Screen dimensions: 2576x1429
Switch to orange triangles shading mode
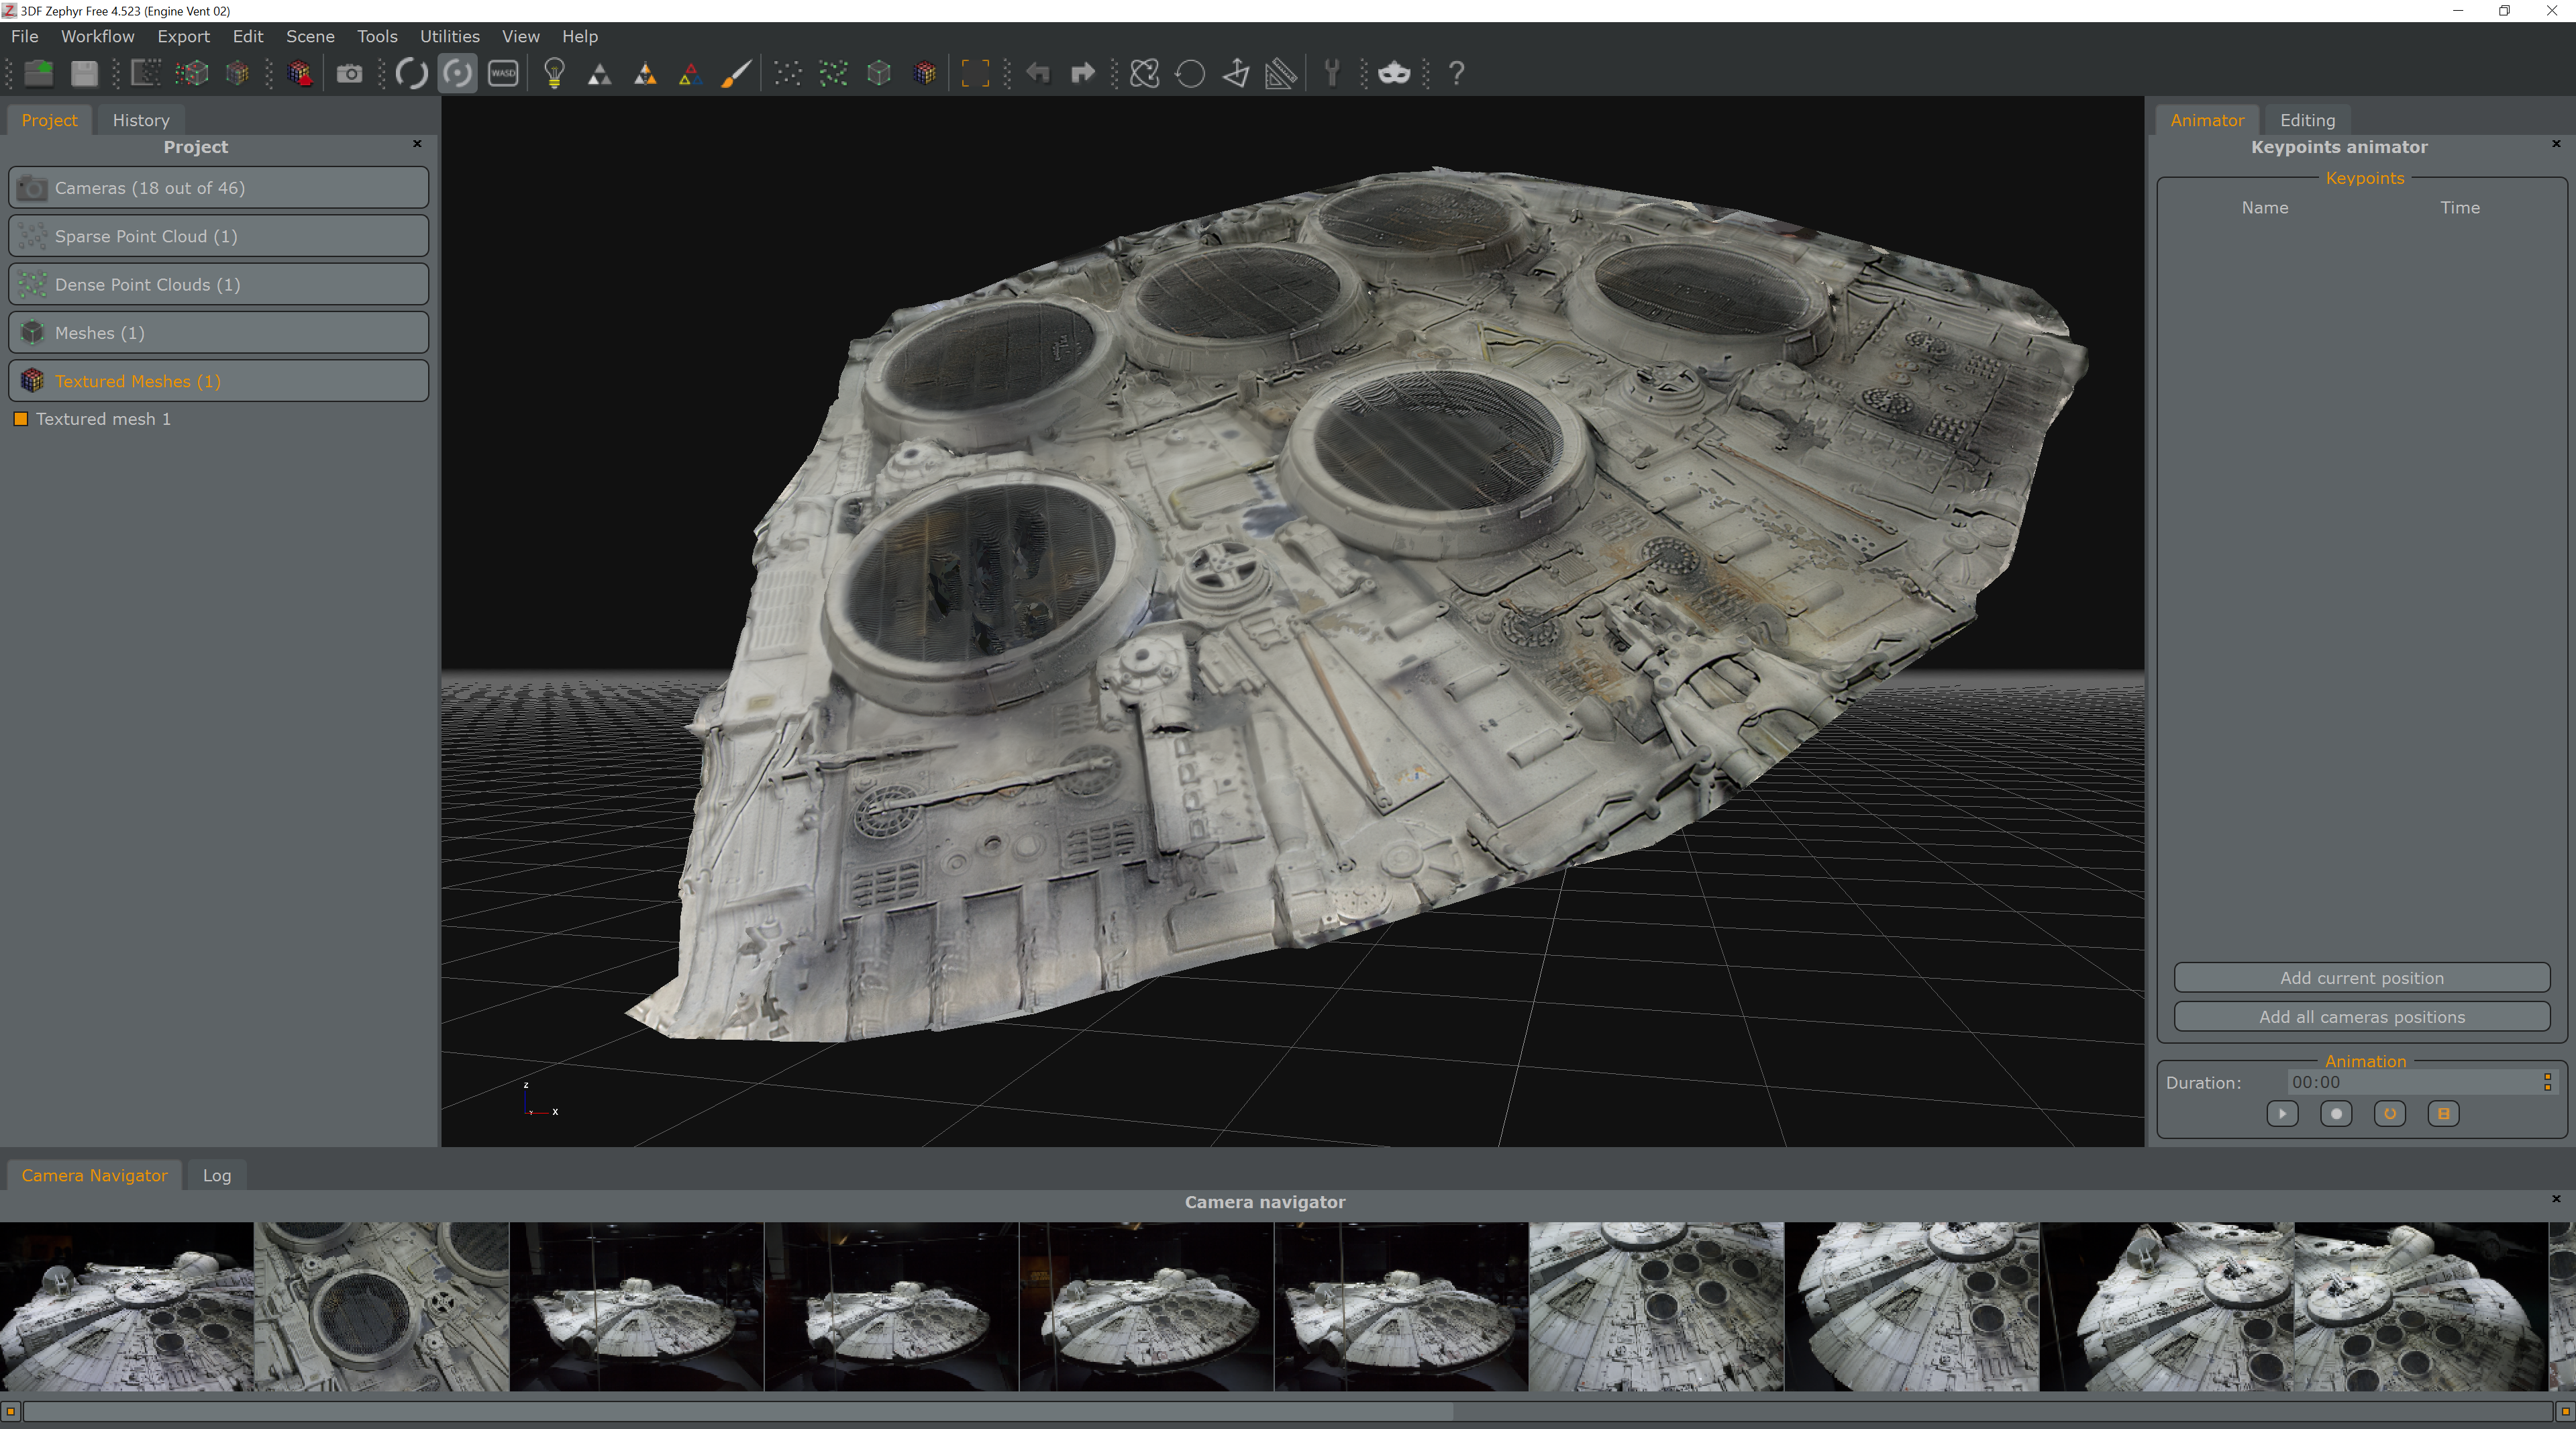point(645,73)
